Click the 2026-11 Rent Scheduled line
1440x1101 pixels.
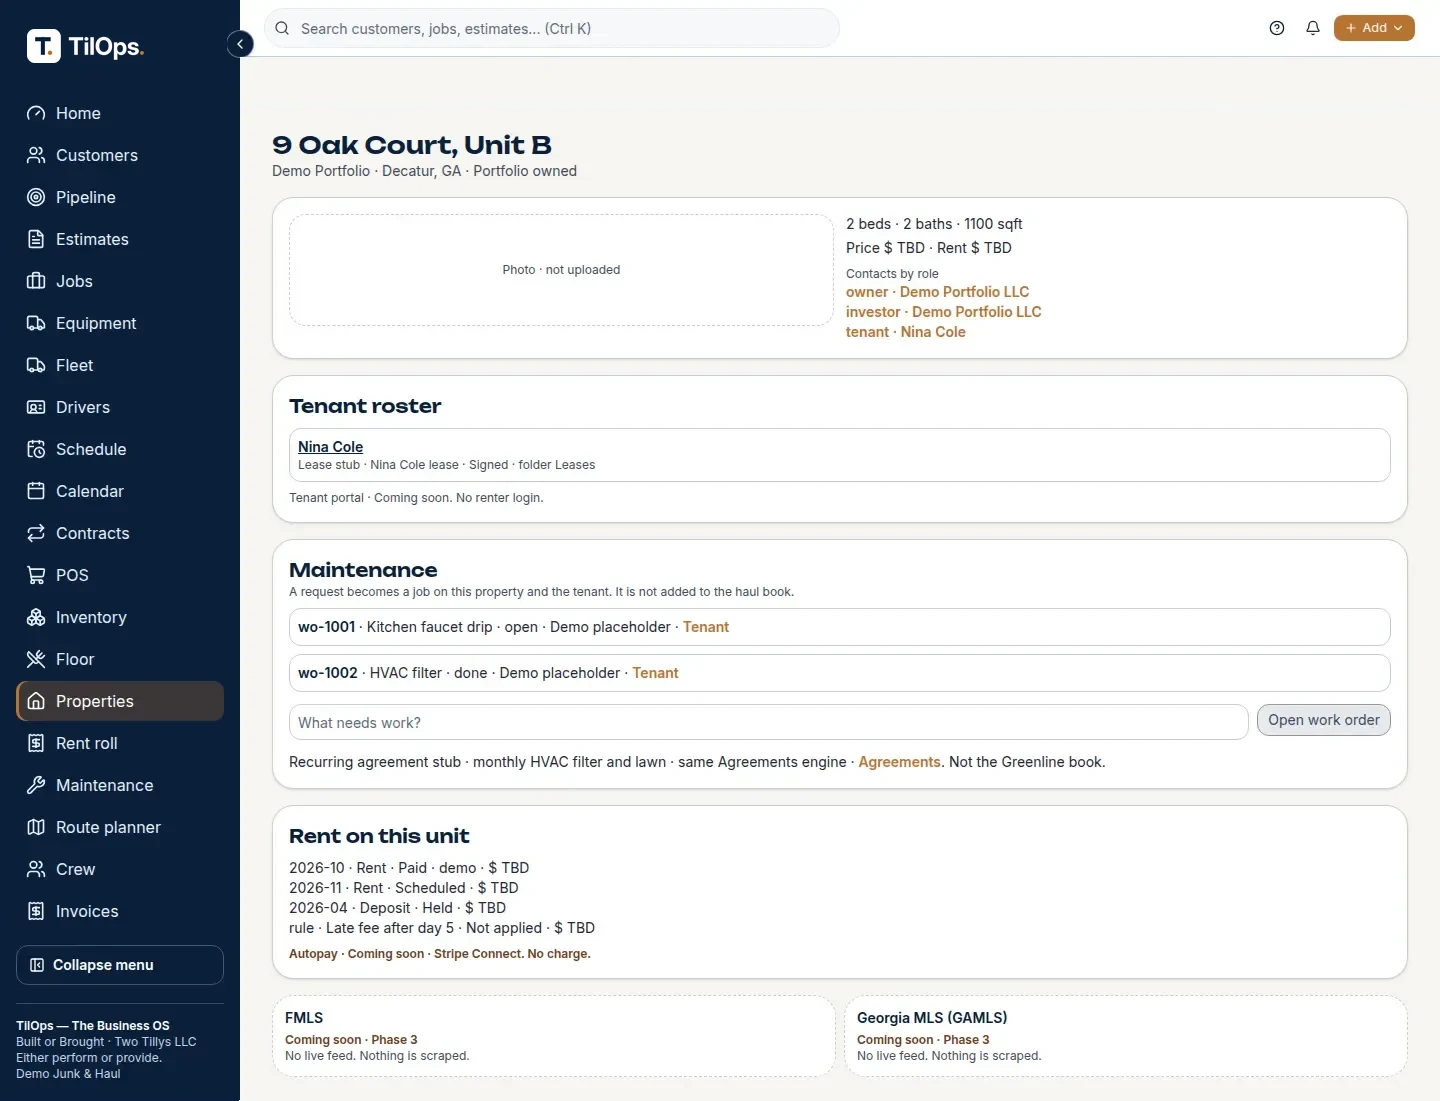pyautogui.click(x=404, y=888)
